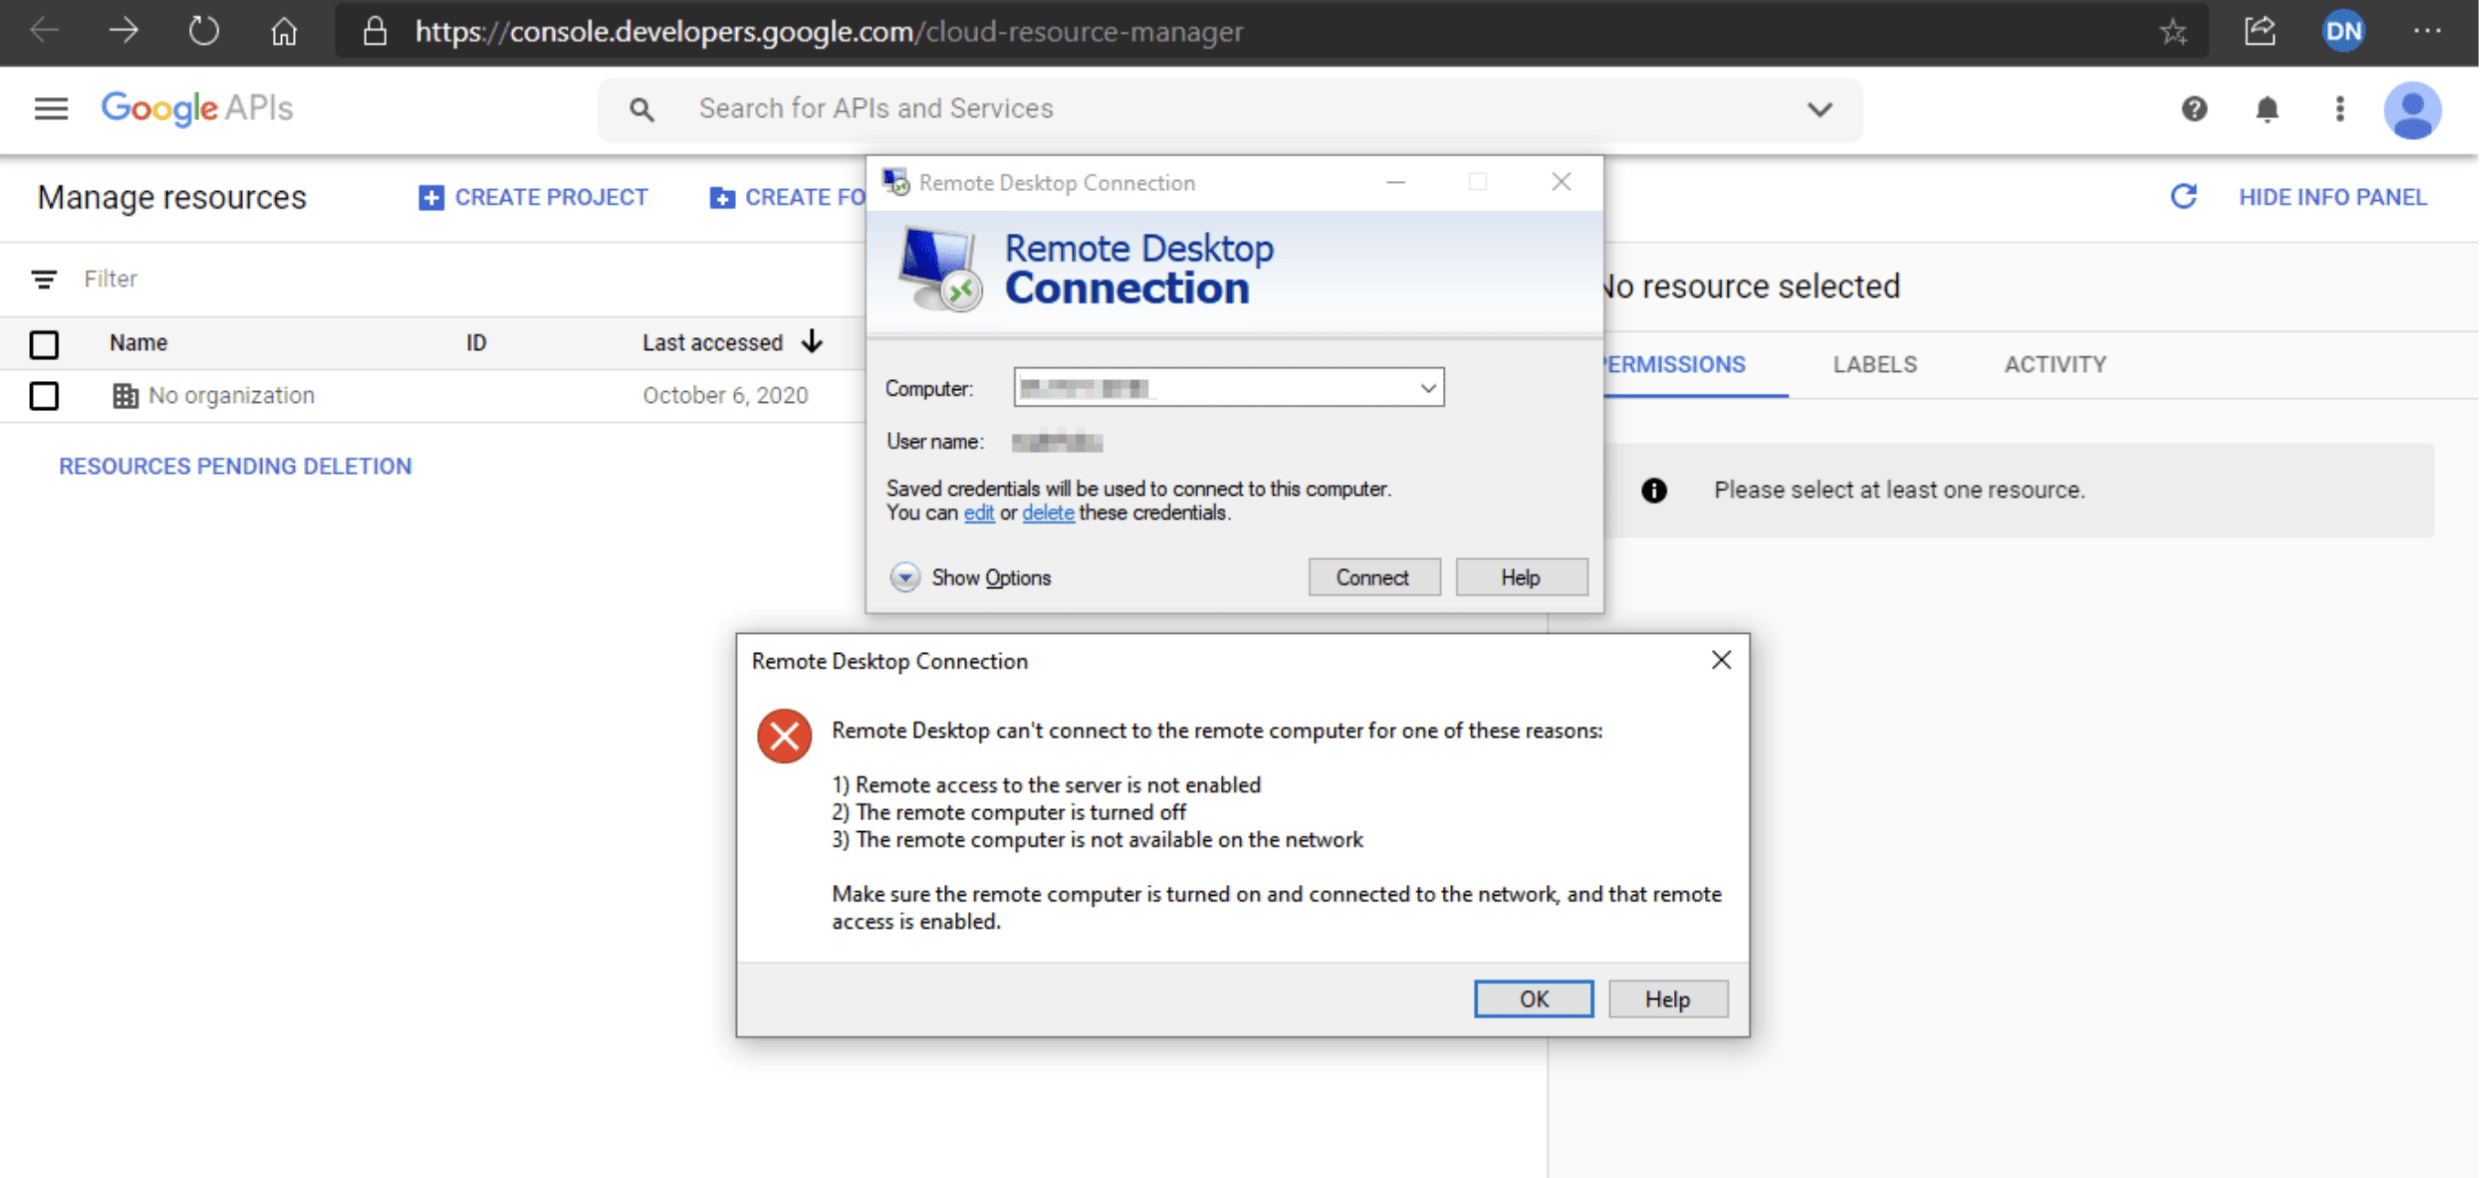Check the select-all checkbox in table header
Image resolution: width=2480 pixels, height=1178 pixels.
click(x=44, y=344)
